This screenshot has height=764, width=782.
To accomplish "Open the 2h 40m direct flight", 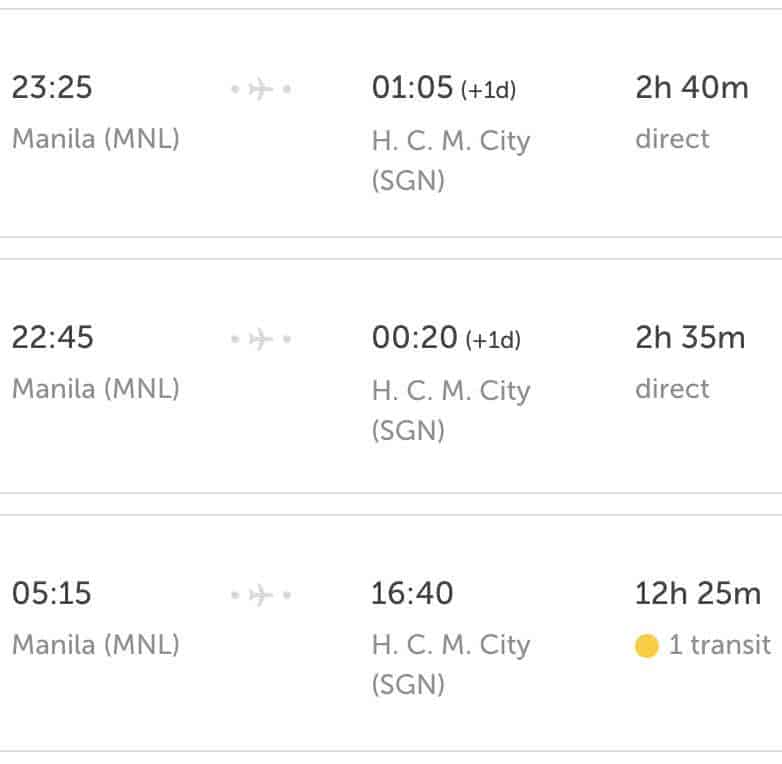I will tap(691, 88).
